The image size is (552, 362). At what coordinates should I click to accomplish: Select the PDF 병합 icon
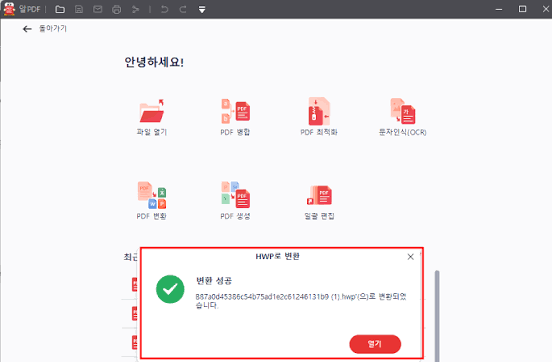pos(236,111)
